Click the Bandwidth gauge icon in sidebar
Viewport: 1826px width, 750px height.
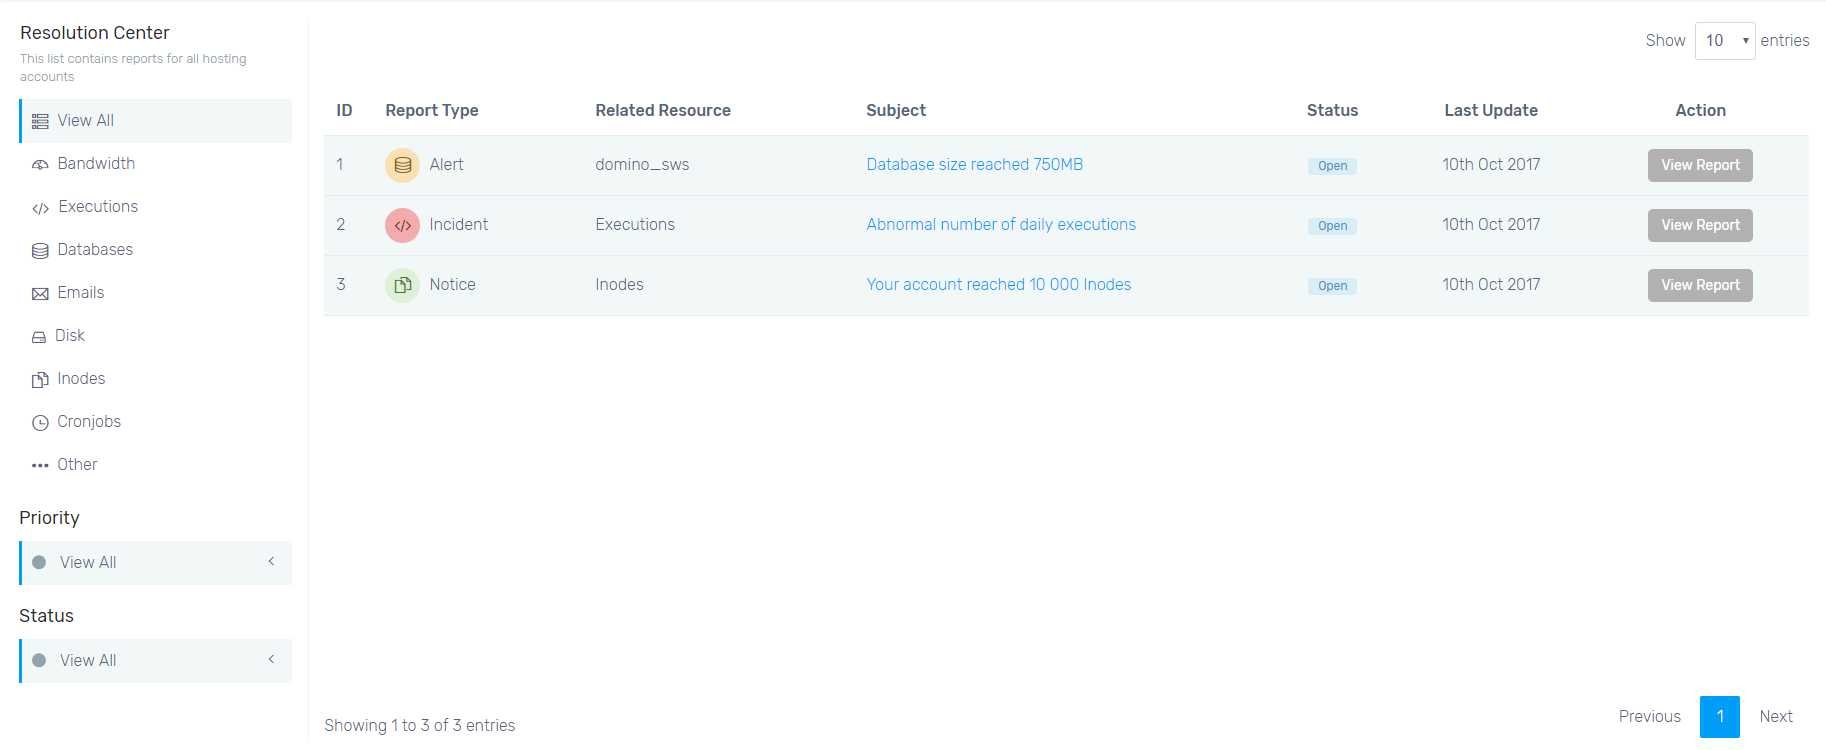tap(40, 165)
